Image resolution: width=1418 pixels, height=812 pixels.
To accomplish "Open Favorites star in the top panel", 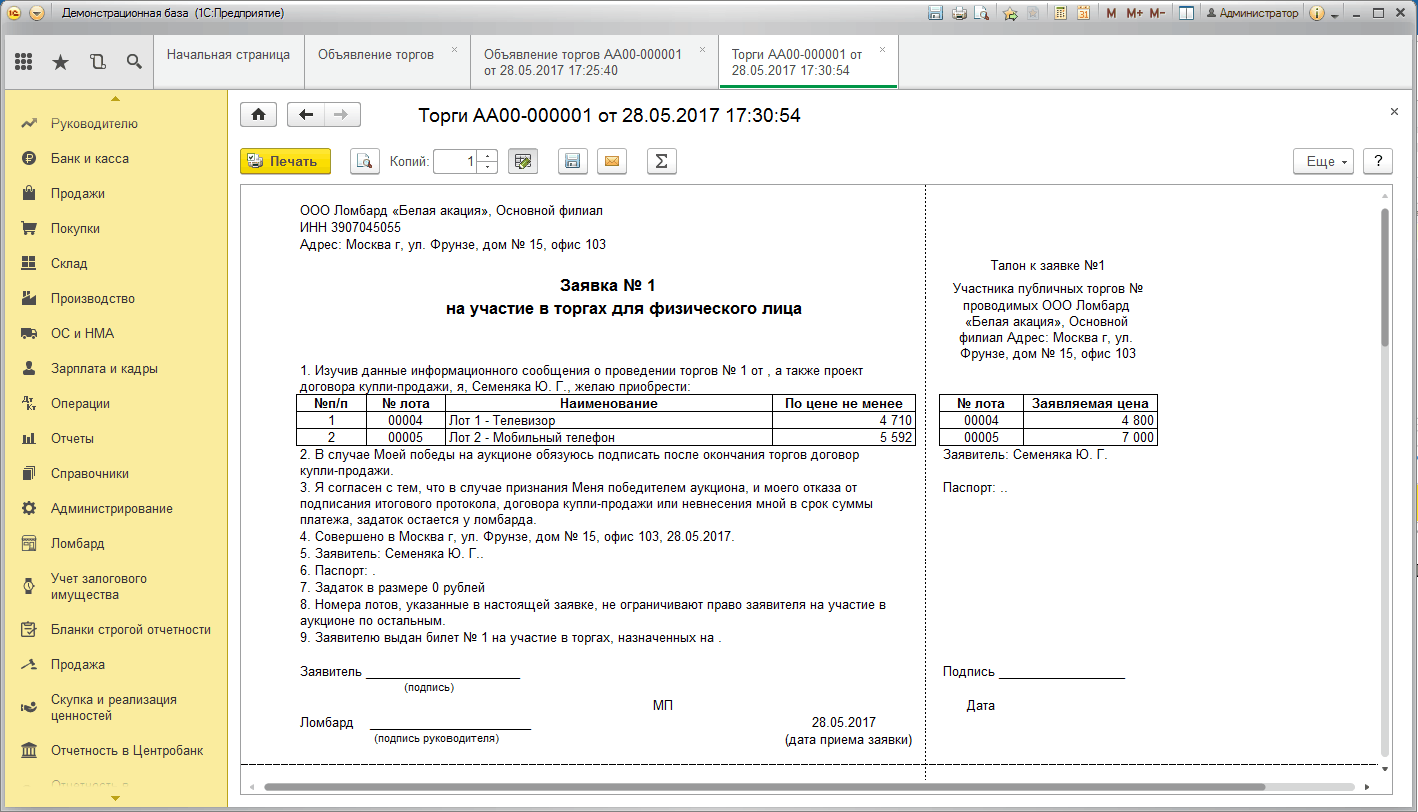I will click(x=60, y=62).
